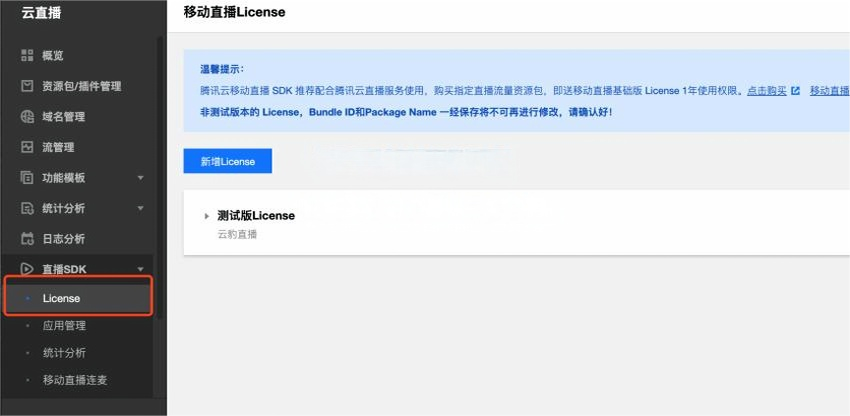Follow the 移动直播 link at right edge
Screen dimensions: 850x416
[x=830, y=91]
